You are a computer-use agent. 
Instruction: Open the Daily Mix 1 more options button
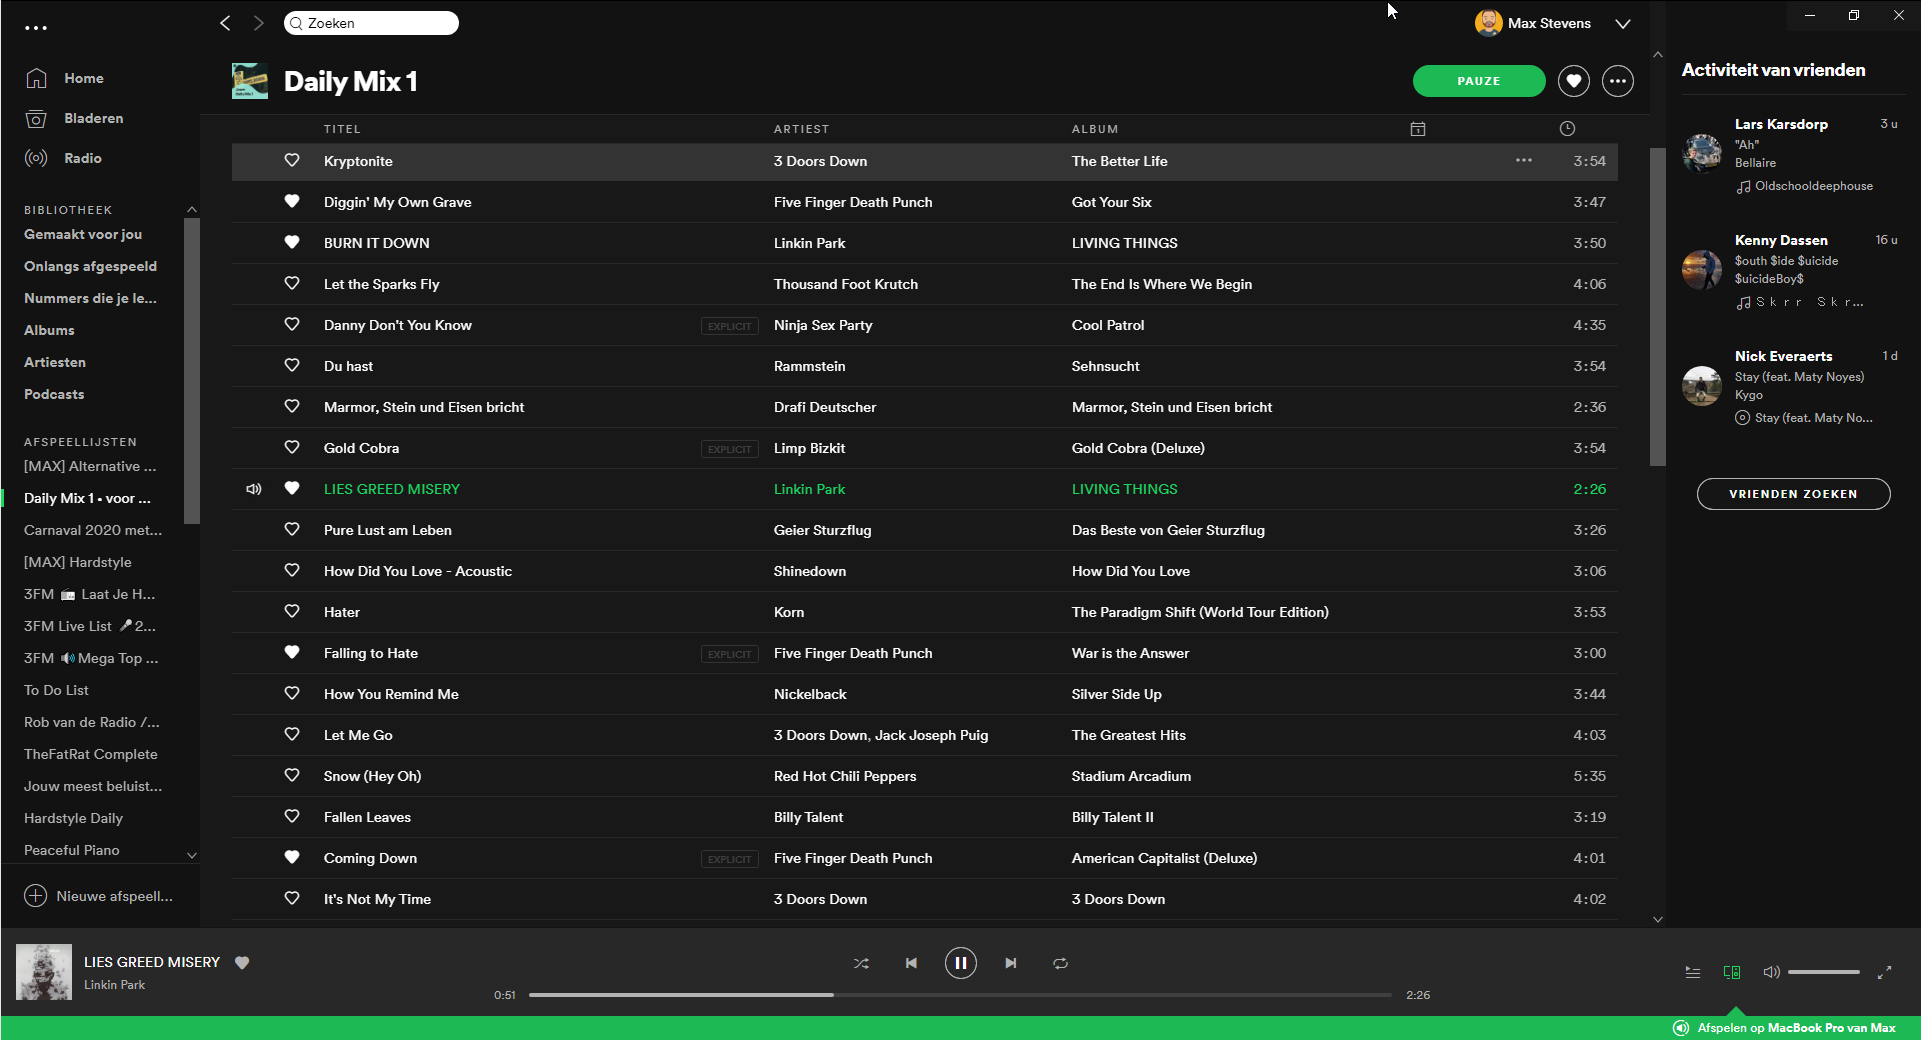pyautogui.click(x=1617, y=81)
